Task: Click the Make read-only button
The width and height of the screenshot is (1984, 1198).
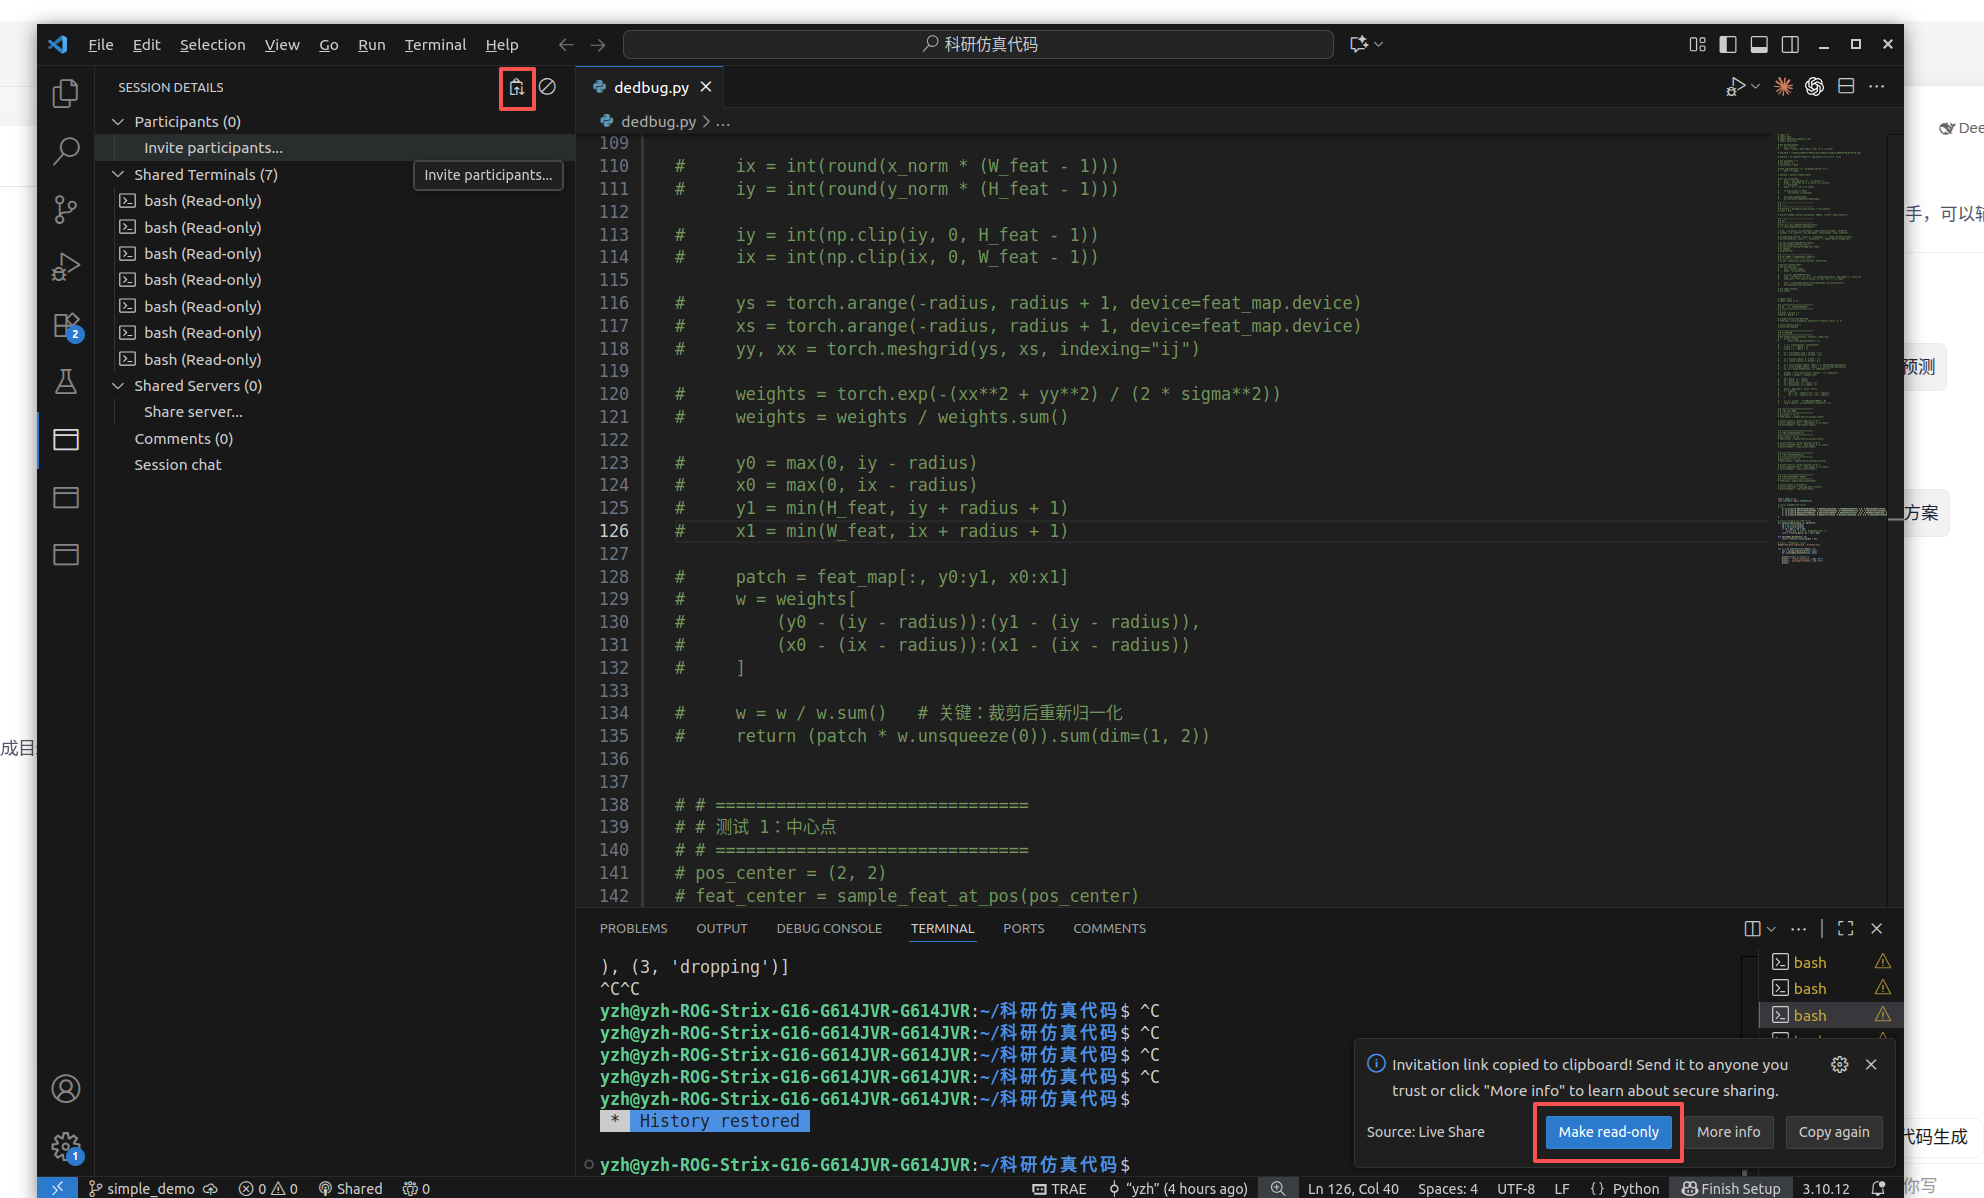Action: pos(1608,1132)
